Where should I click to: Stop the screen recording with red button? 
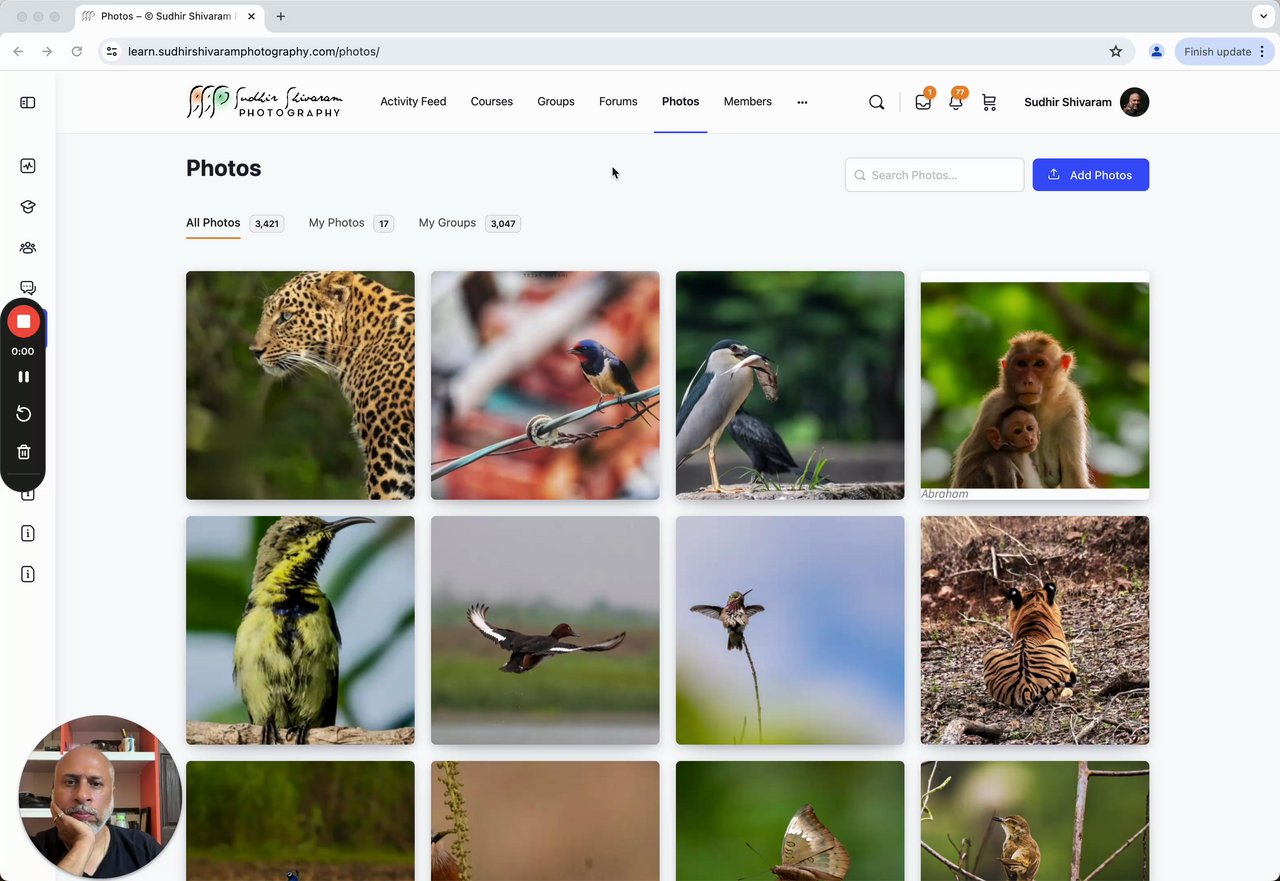coord(23,321)
